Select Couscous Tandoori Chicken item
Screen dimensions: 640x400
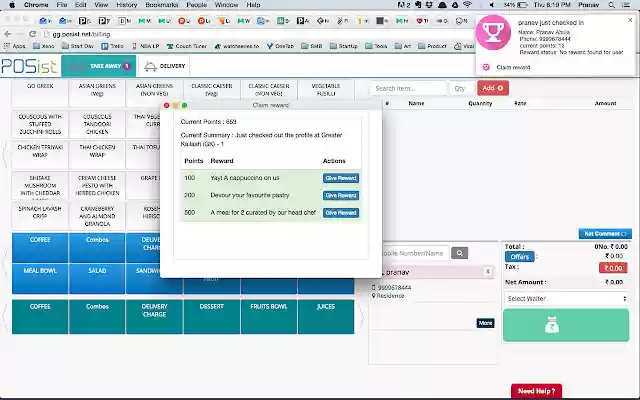pos(97,124)
